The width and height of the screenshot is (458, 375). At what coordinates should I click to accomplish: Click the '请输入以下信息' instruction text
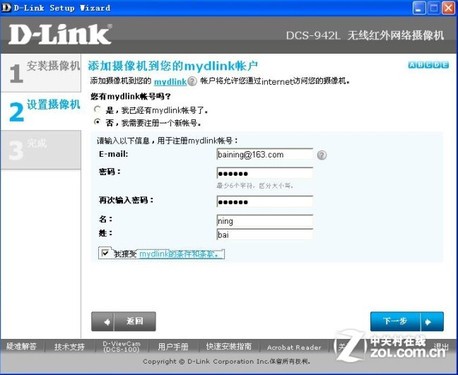pos(167,141)
